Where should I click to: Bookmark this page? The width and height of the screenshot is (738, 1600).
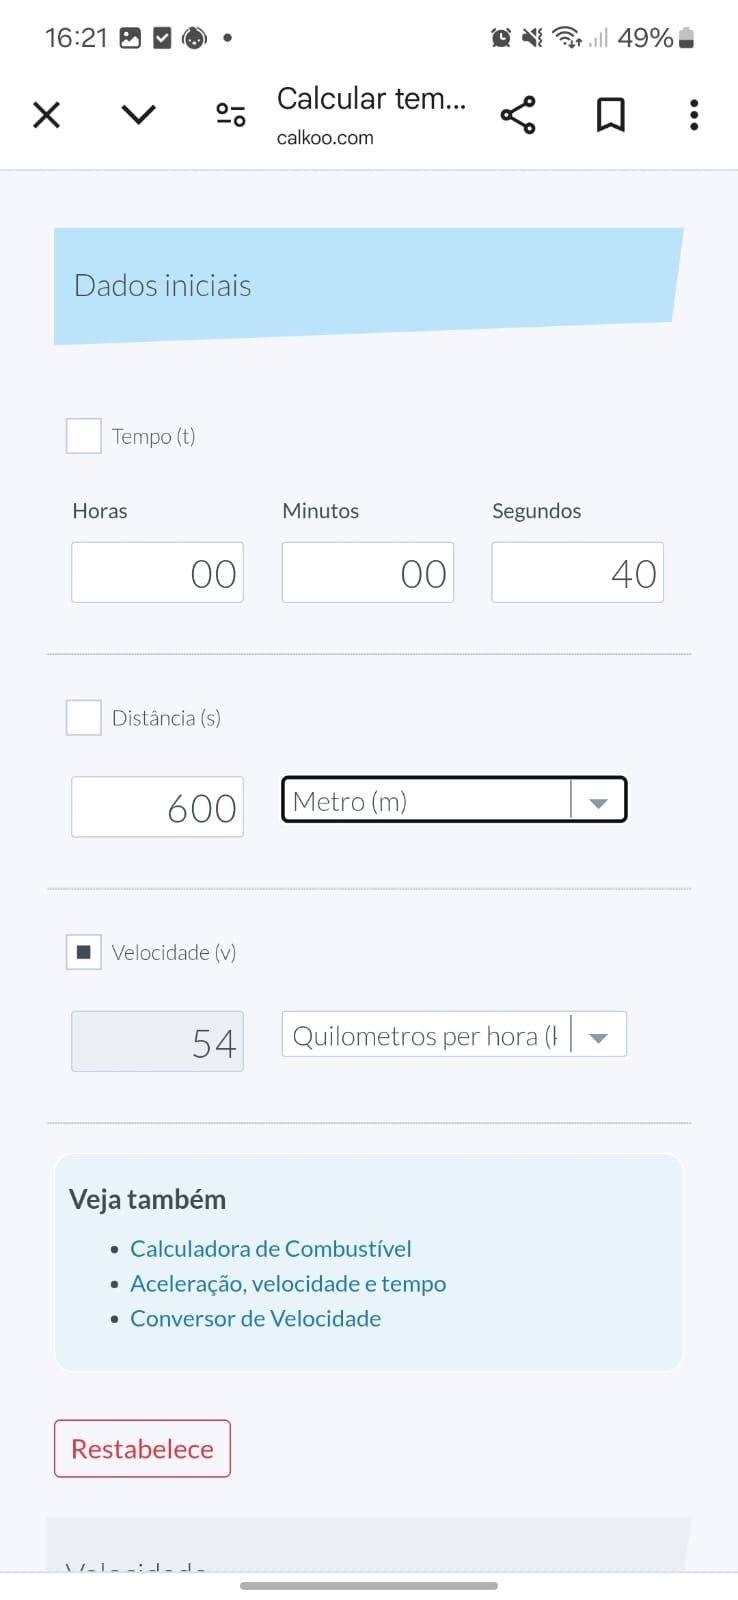pyautogui.click(x=610, y=115)
